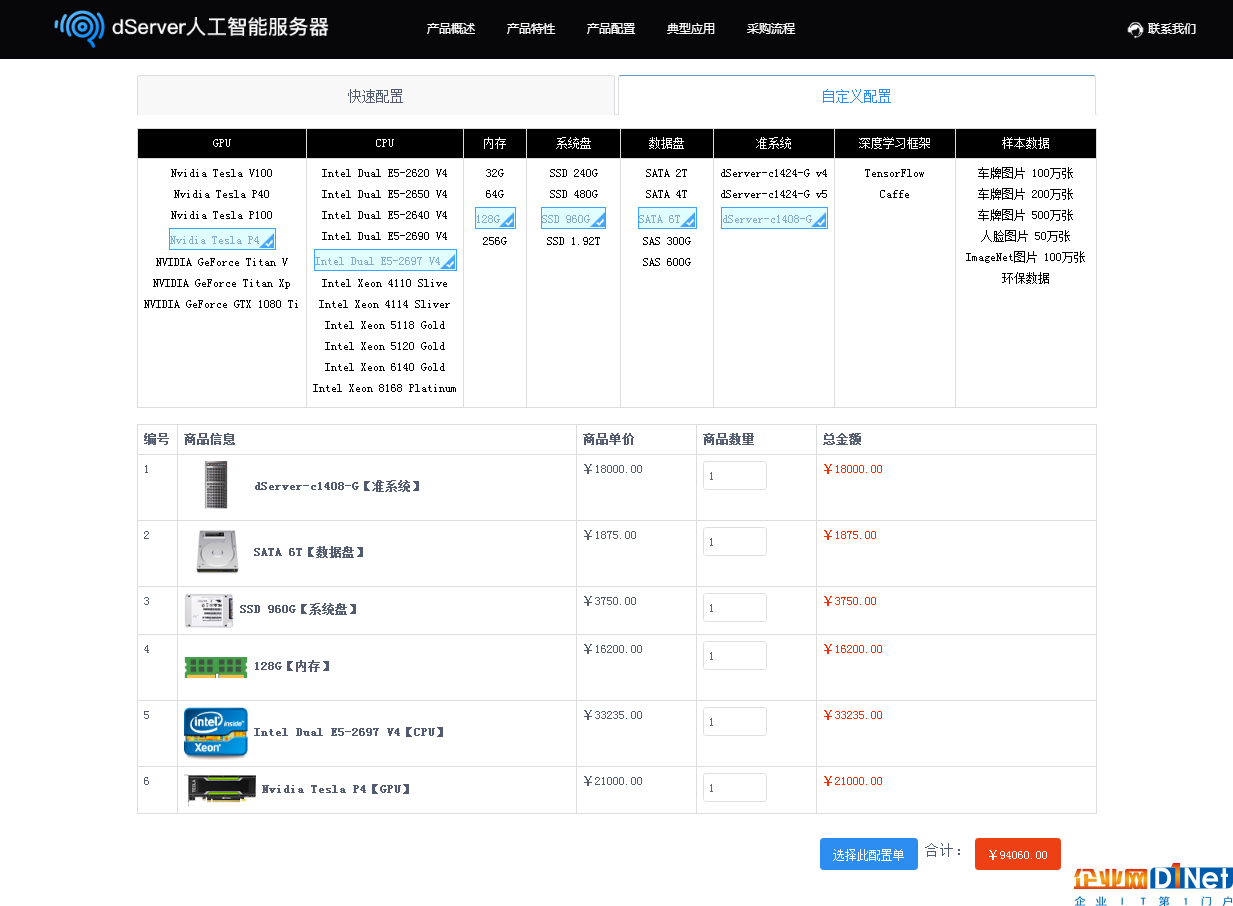Select dServer-c1424-G v4 barebone system
The image size is (1233, 906).
774,173
